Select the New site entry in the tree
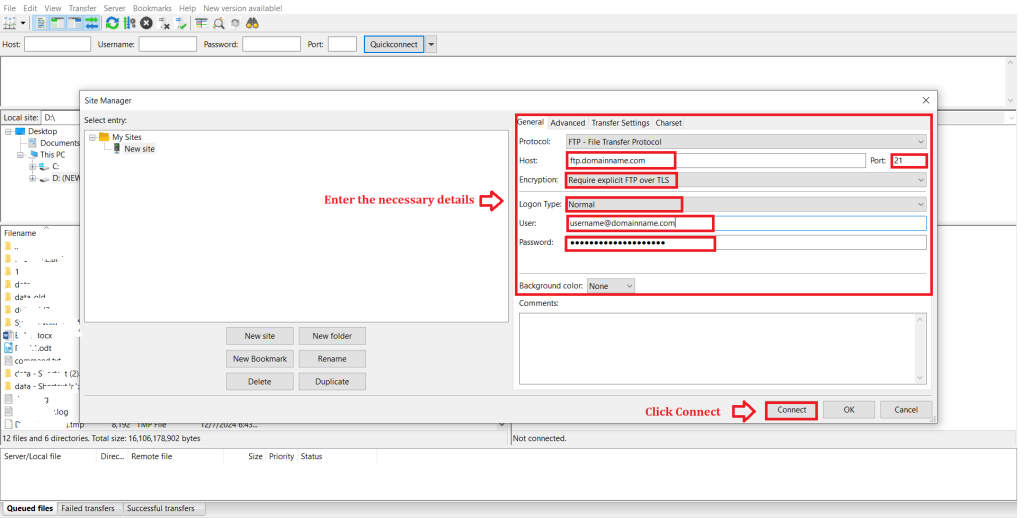Image resolution: width=1024 pixels, height=518 pixels. point(139,149)
